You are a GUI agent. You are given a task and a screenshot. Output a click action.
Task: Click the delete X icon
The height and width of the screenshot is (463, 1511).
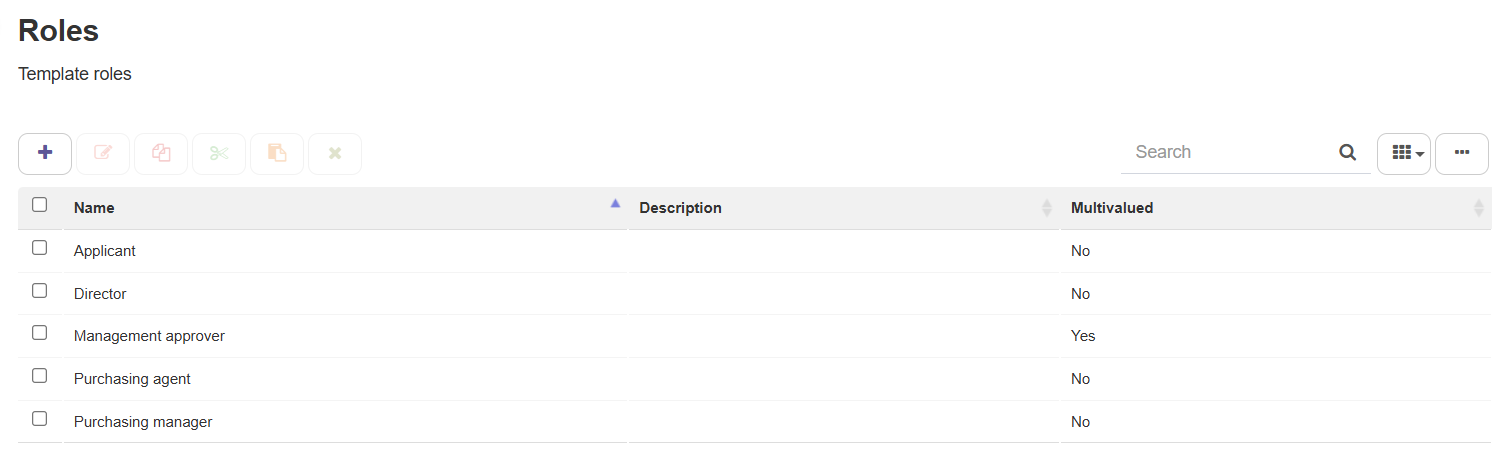click(x=335, y=153)
